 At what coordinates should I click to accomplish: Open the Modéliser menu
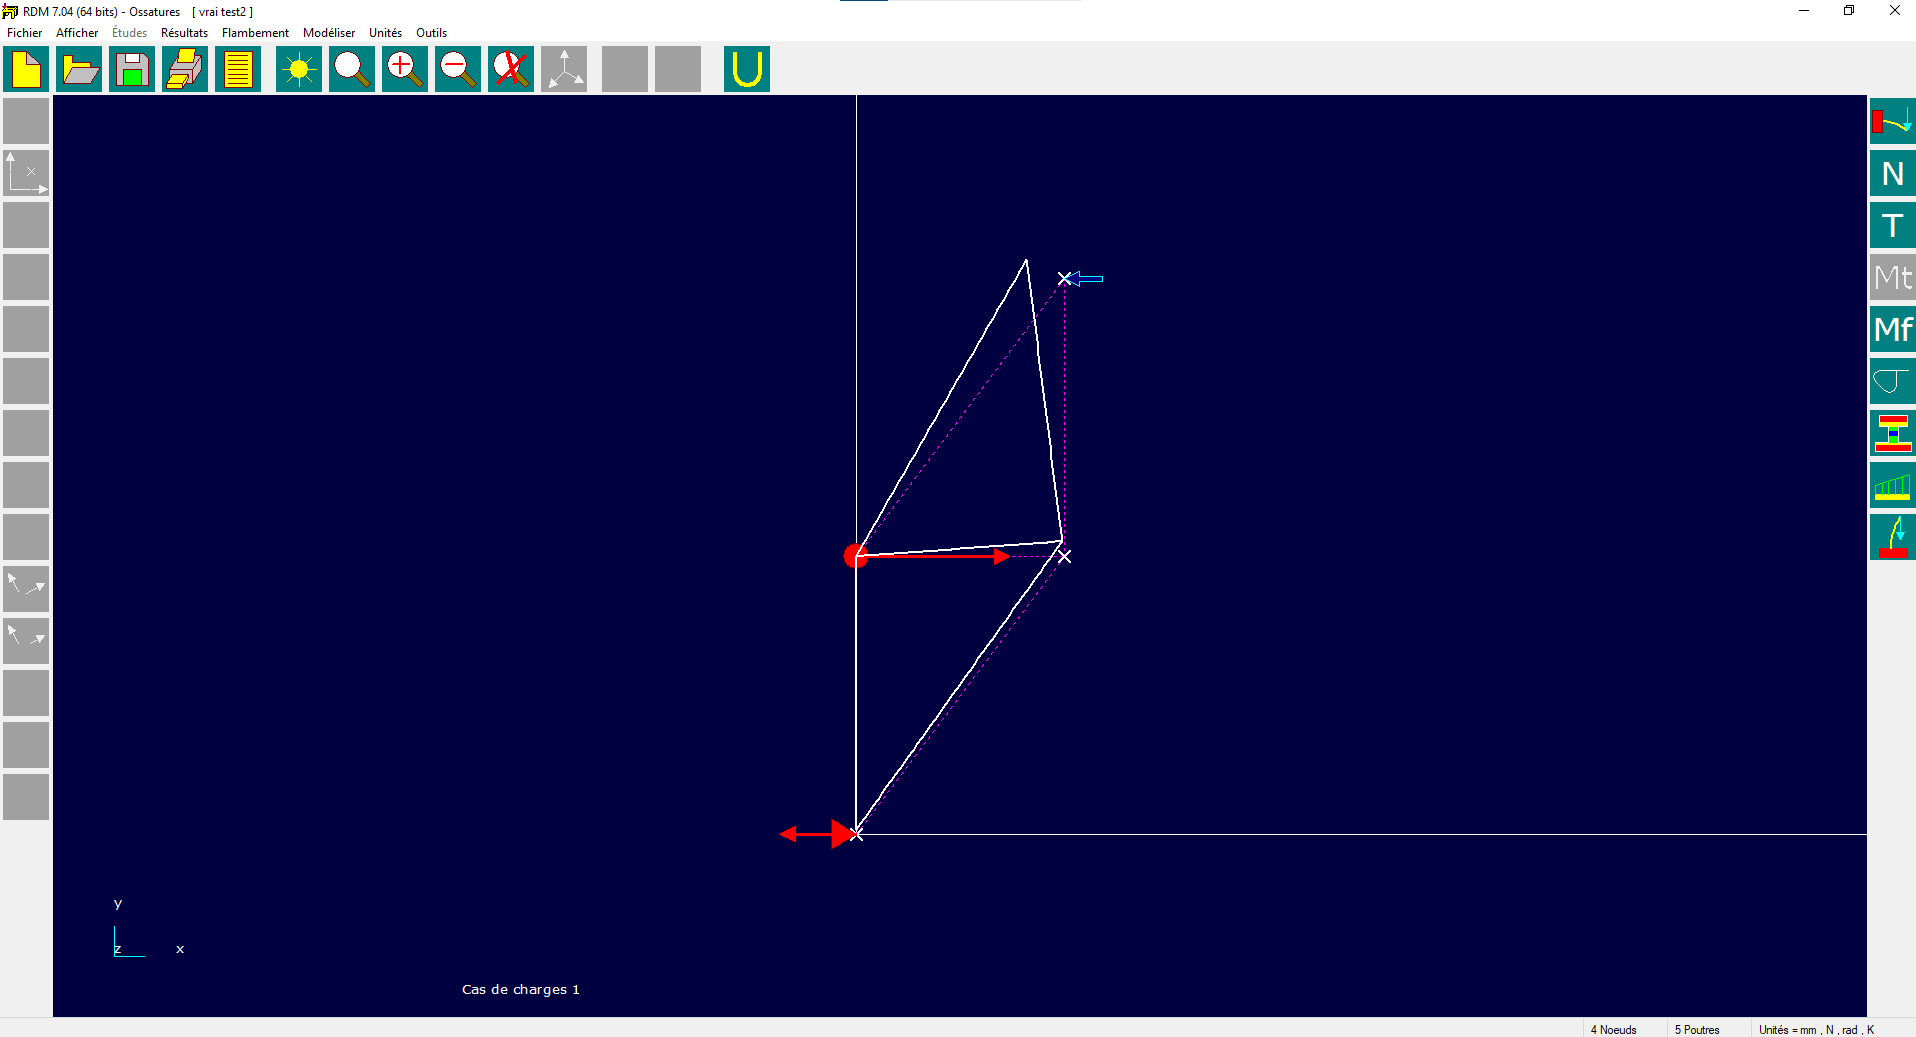click(329, 33)
